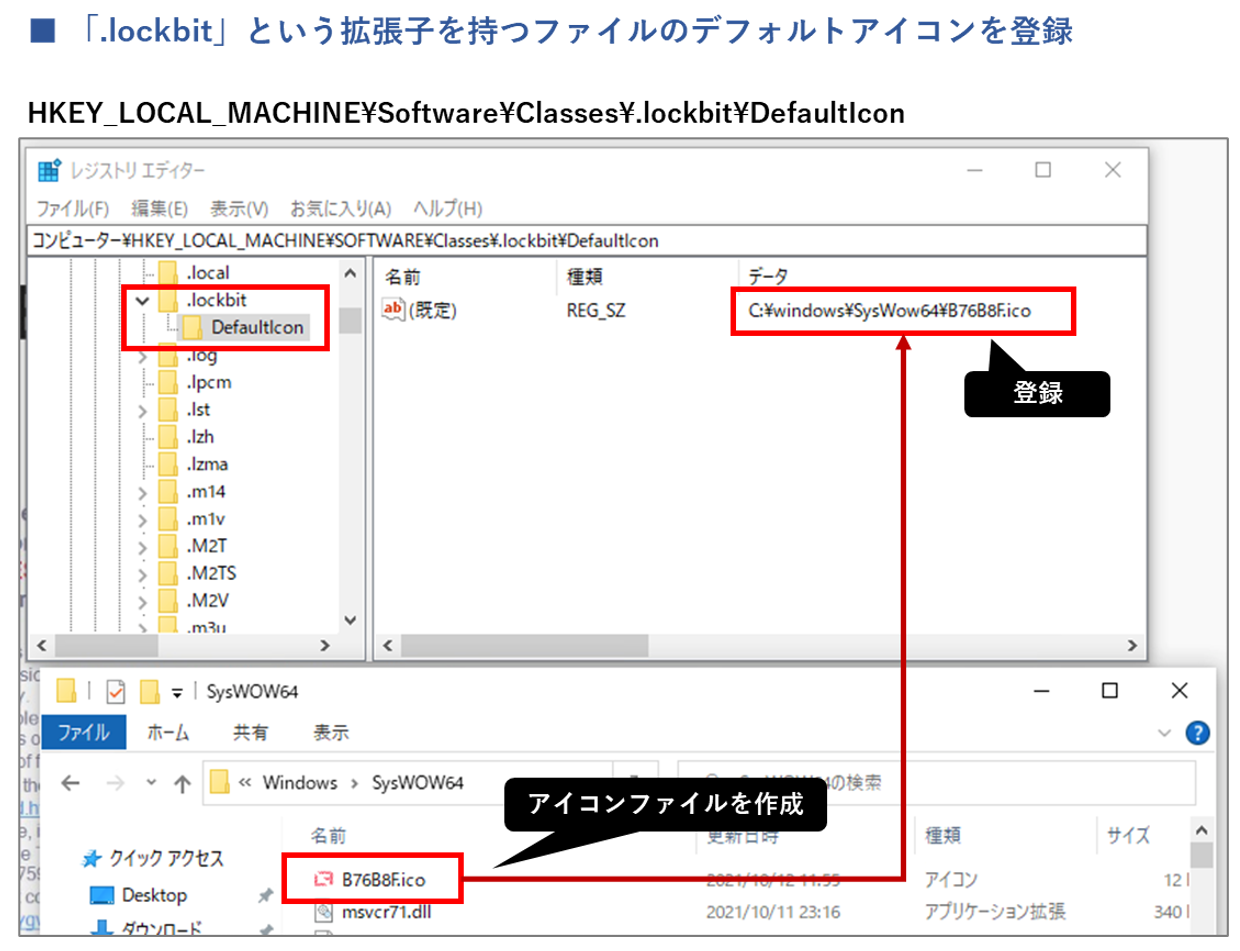Expand the .lst registry key
This screenshot has width=1240, height=951.
(x=143, y=410)
